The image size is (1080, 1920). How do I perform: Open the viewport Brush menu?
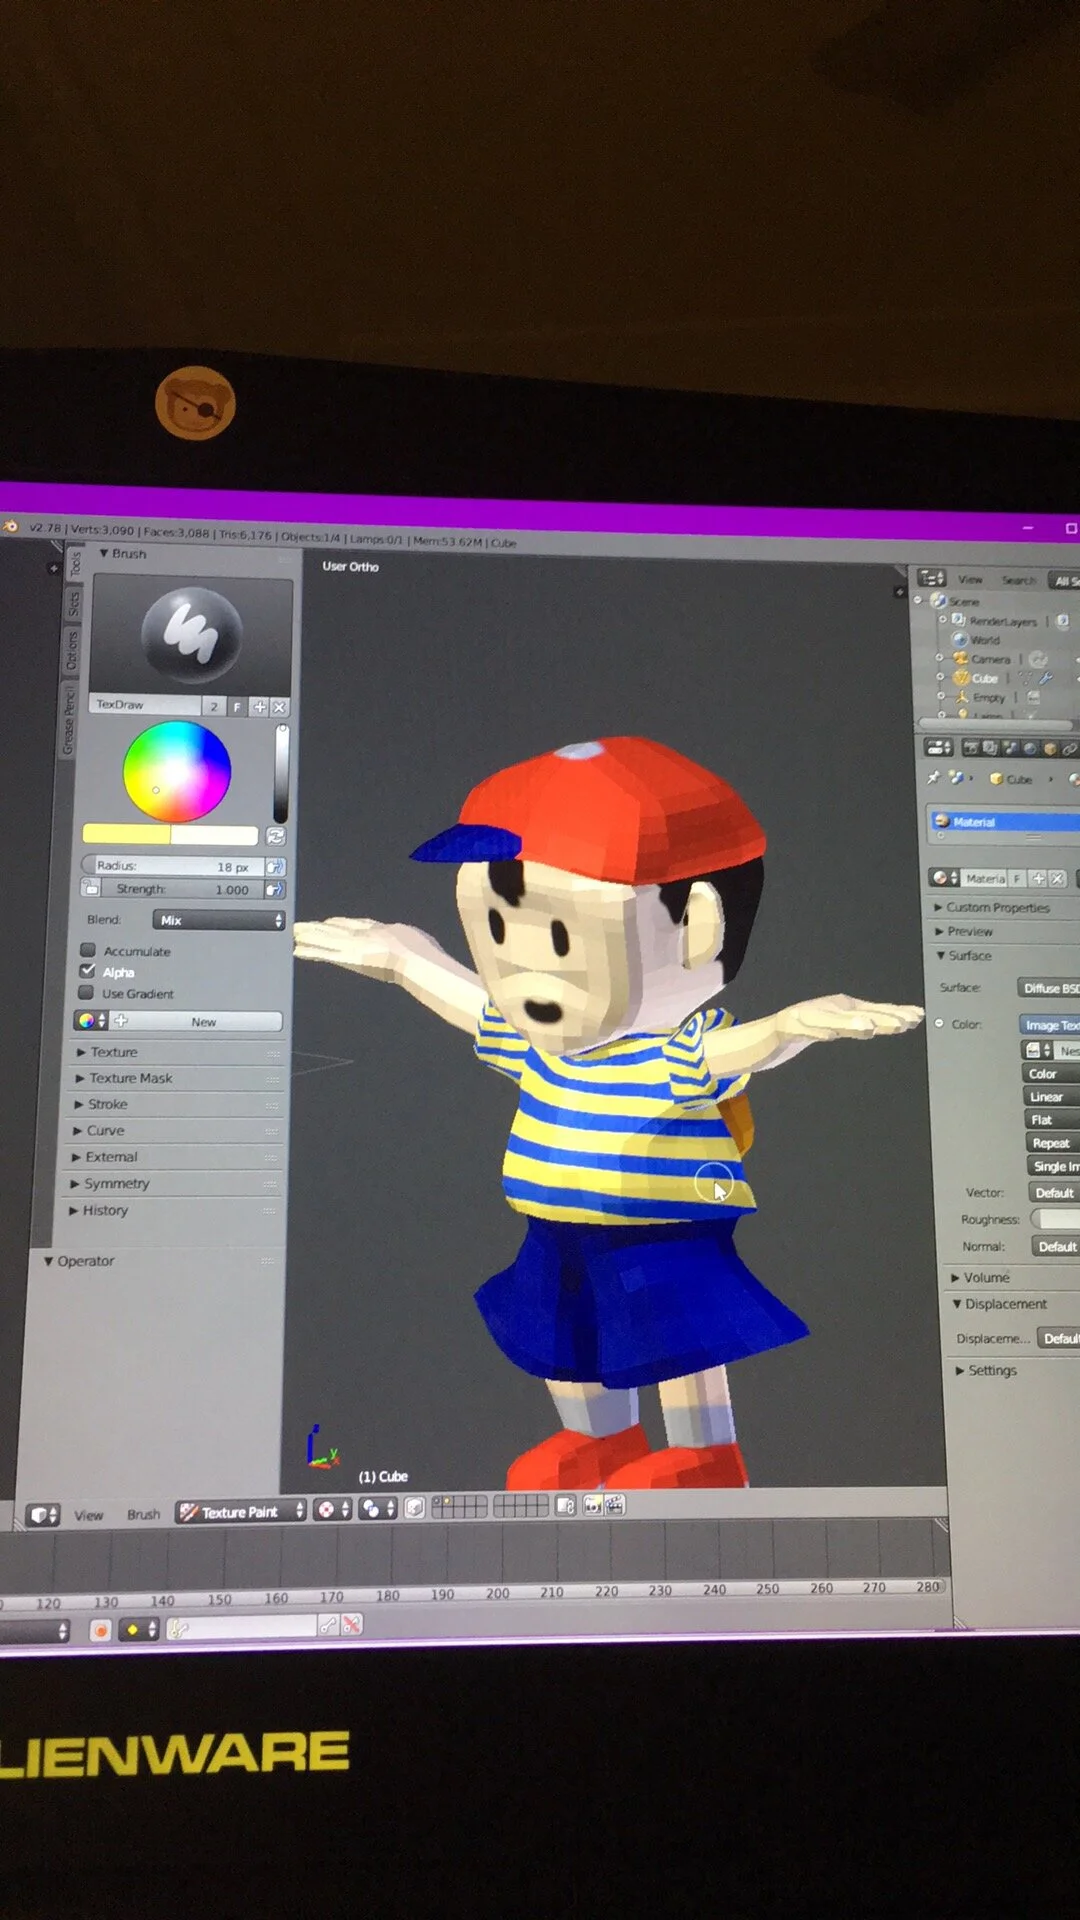point(143,1514)
